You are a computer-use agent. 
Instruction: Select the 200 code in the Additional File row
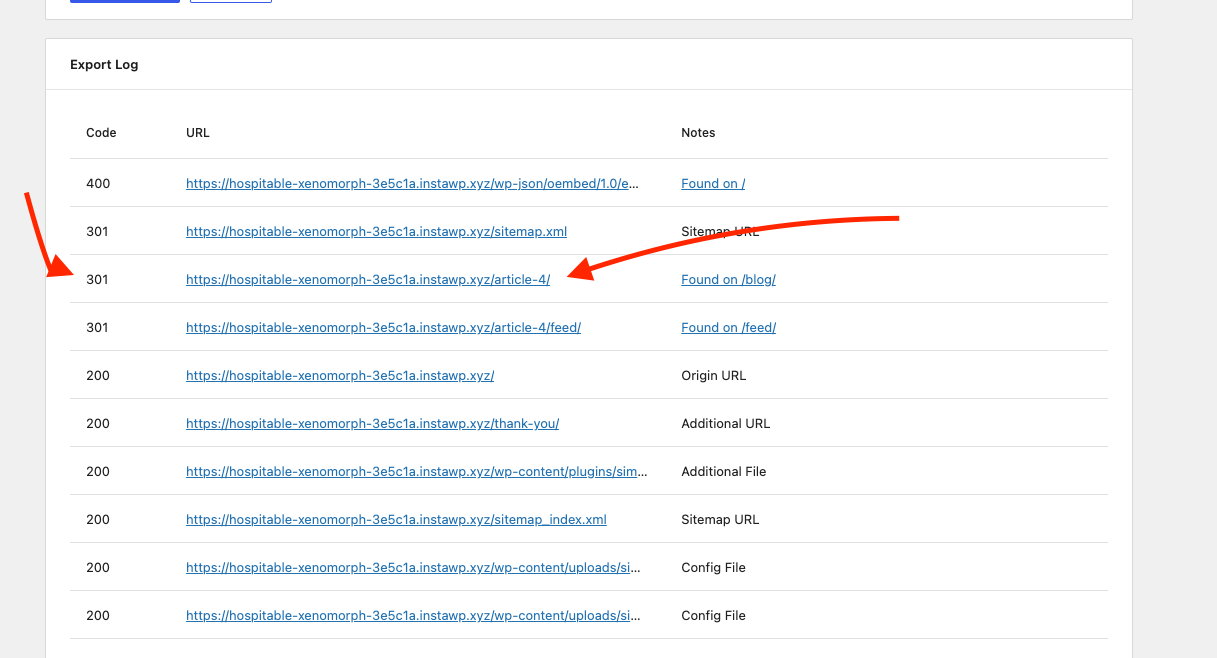tap(98, 471)
